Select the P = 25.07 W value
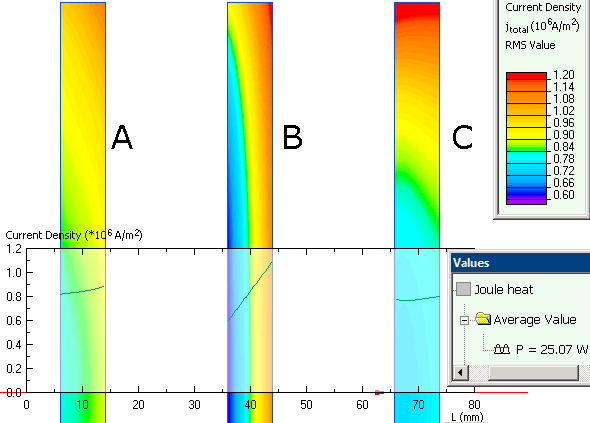Viewport: 590px width, 423px height. (552, 350)
